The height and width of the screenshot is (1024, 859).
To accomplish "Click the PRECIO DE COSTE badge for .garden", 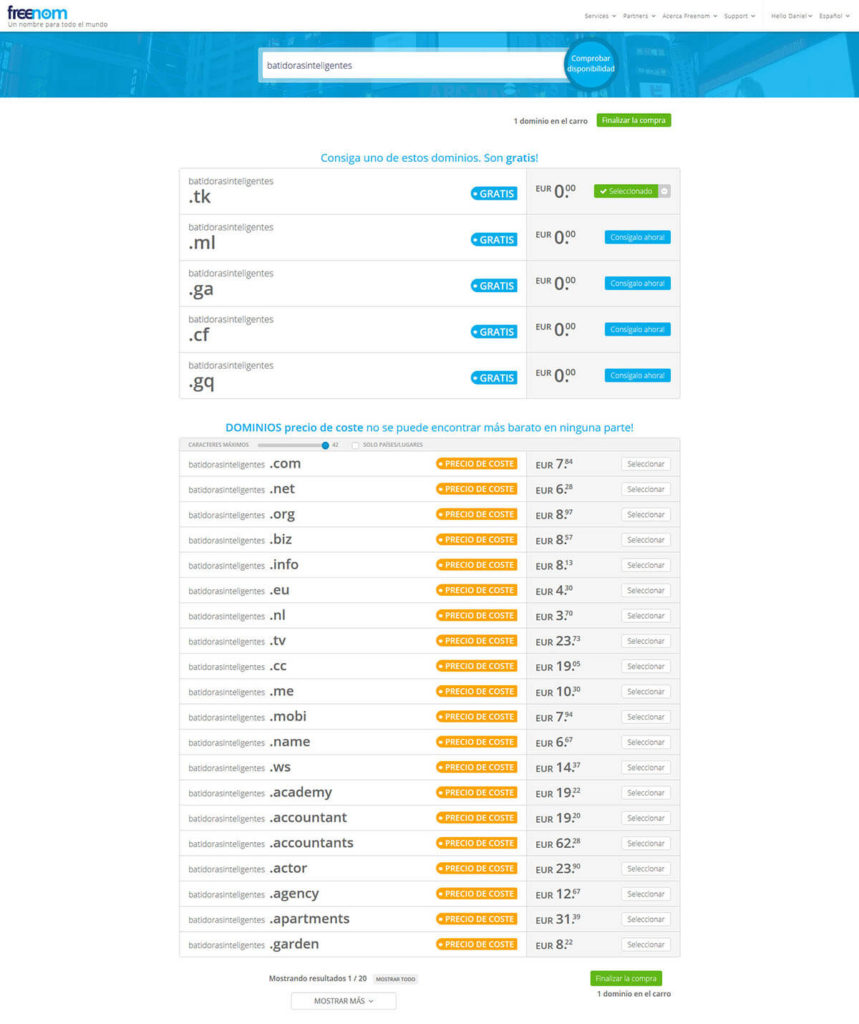I will tap(476, 944).
